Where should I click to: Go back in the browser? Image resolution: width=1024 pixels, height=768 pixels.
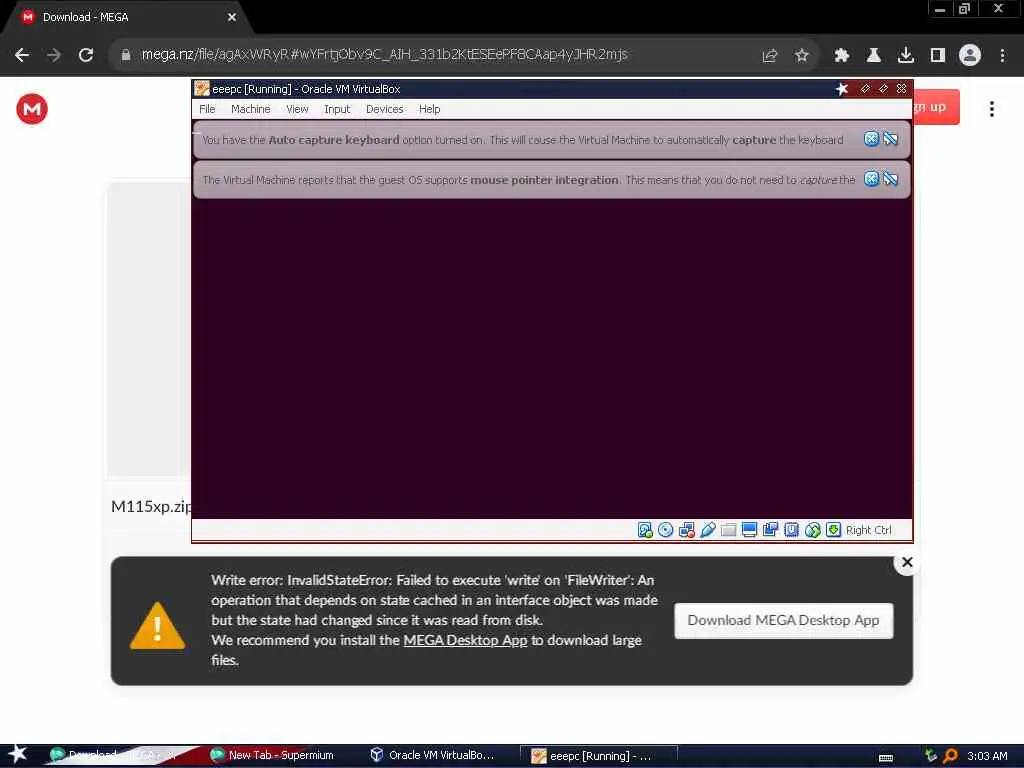point(22,55)
